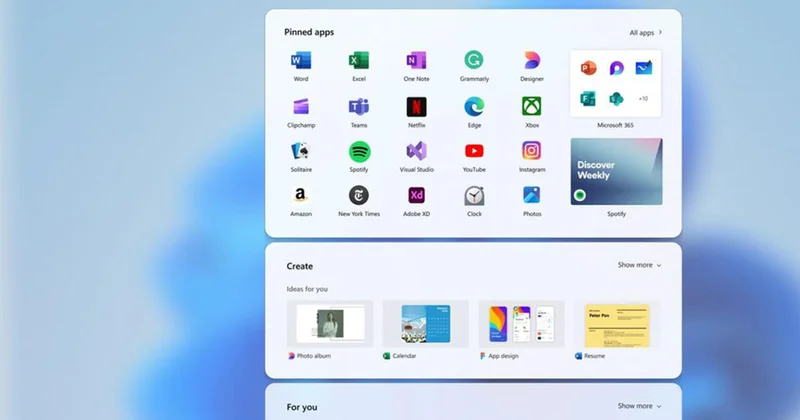This screenshot has height=420, width=800.
Task: Launch the Xbox app
Action: [532, 106]
